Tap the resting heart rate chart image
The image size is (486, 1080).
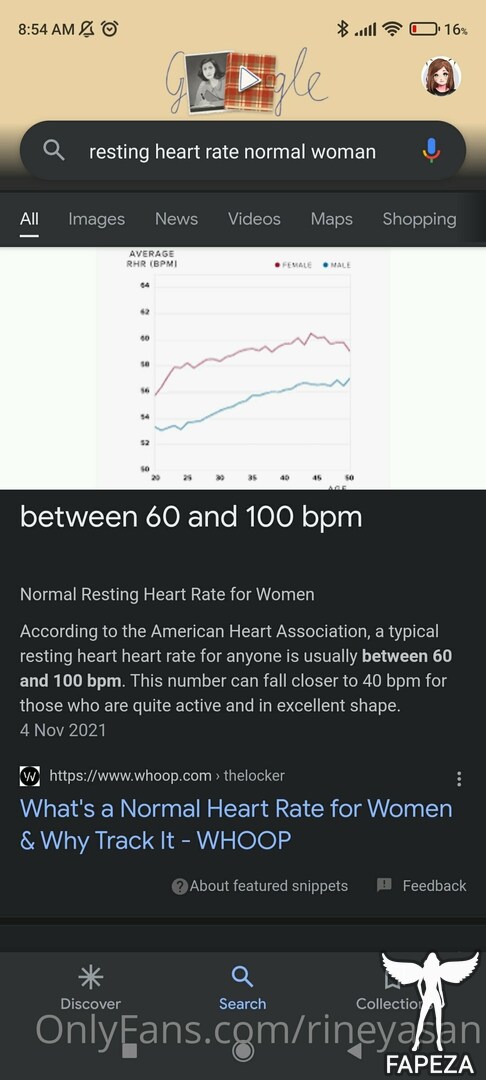(243, 368)
